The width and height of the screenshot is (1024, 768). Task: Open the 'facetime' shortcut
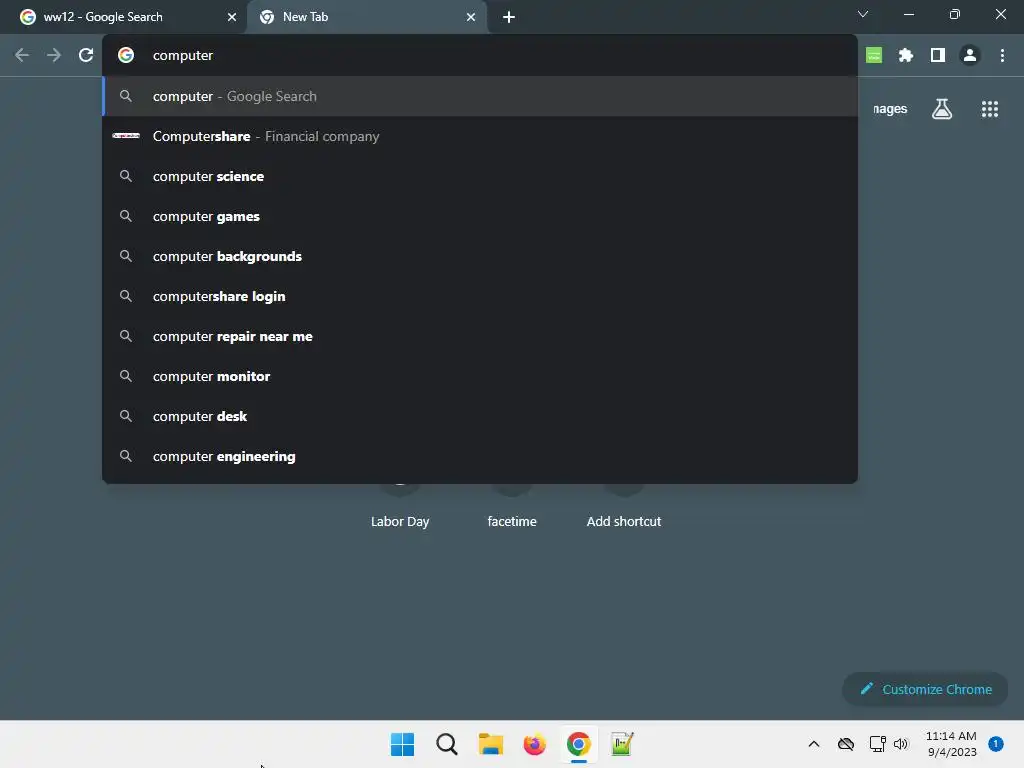coord(512,521)
